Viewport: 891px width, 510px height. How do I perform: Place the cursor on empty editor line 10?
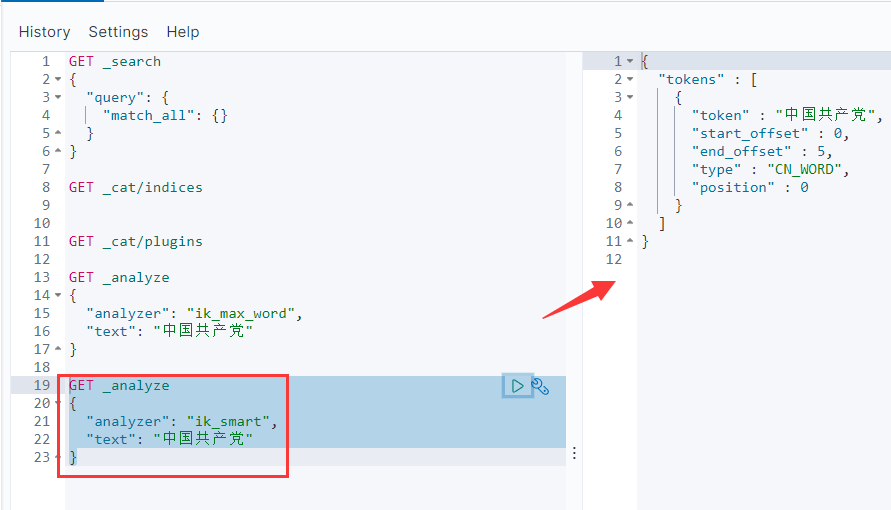pyautogui.click(x=315, y=223)
